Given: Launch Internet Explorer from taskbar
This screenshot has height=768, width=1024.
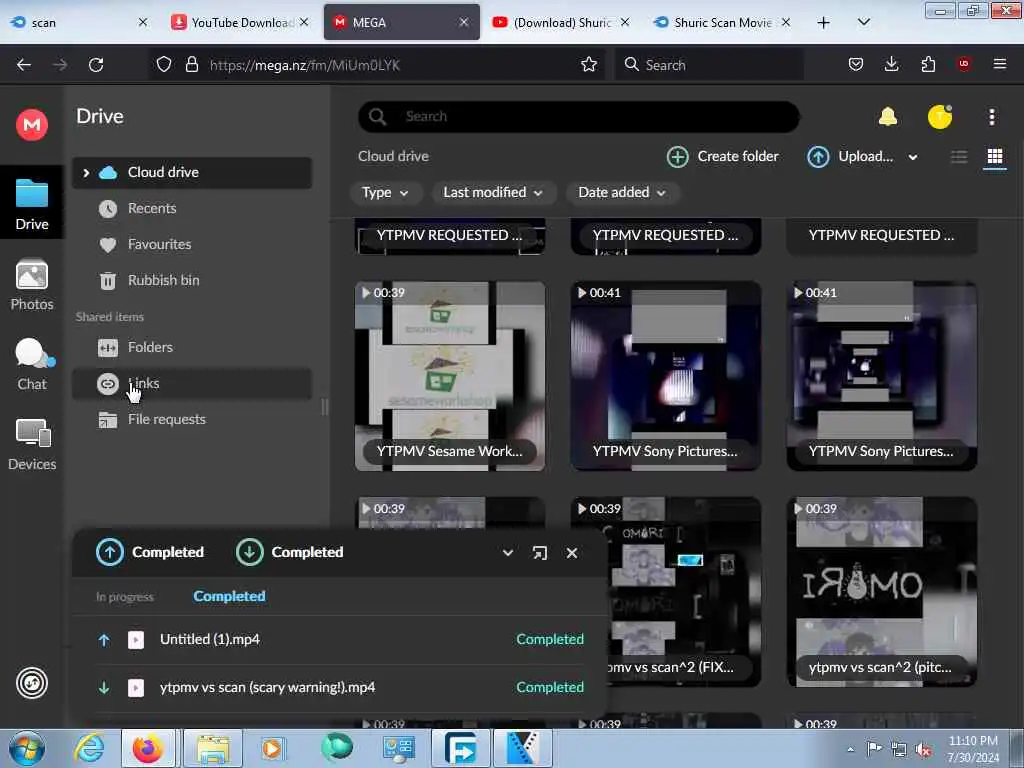Looking at the screenshot, I should 89,748.
